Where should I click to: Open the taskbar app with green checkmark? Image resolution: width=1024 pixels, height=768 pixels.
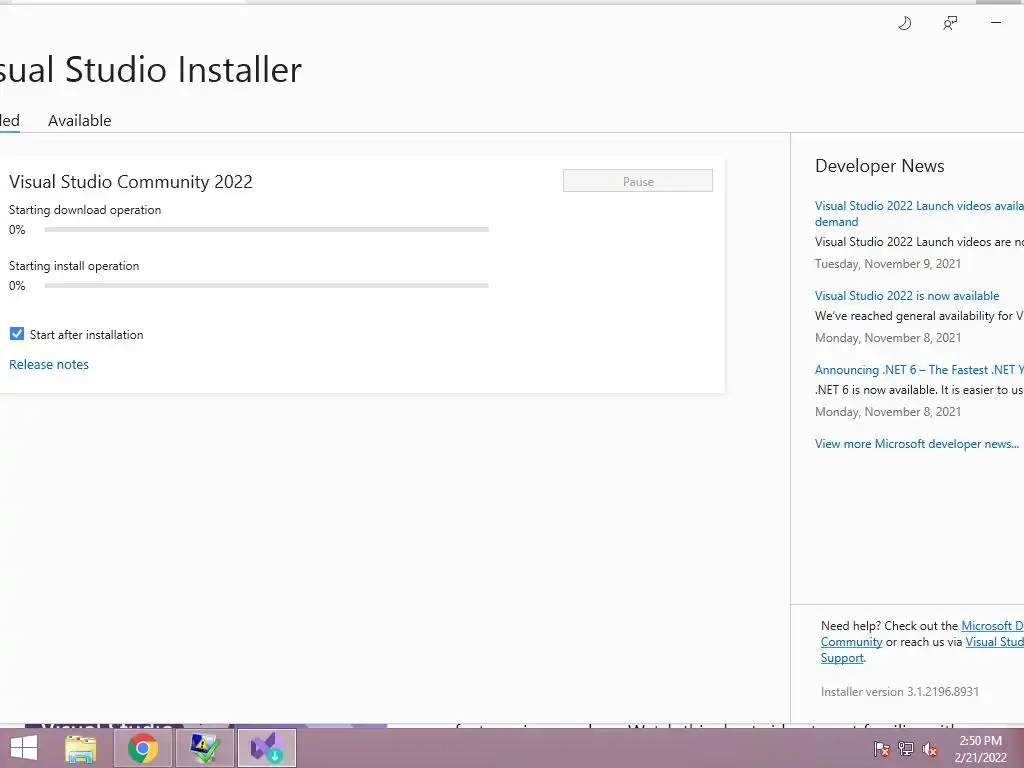click(x=205, y=748)
